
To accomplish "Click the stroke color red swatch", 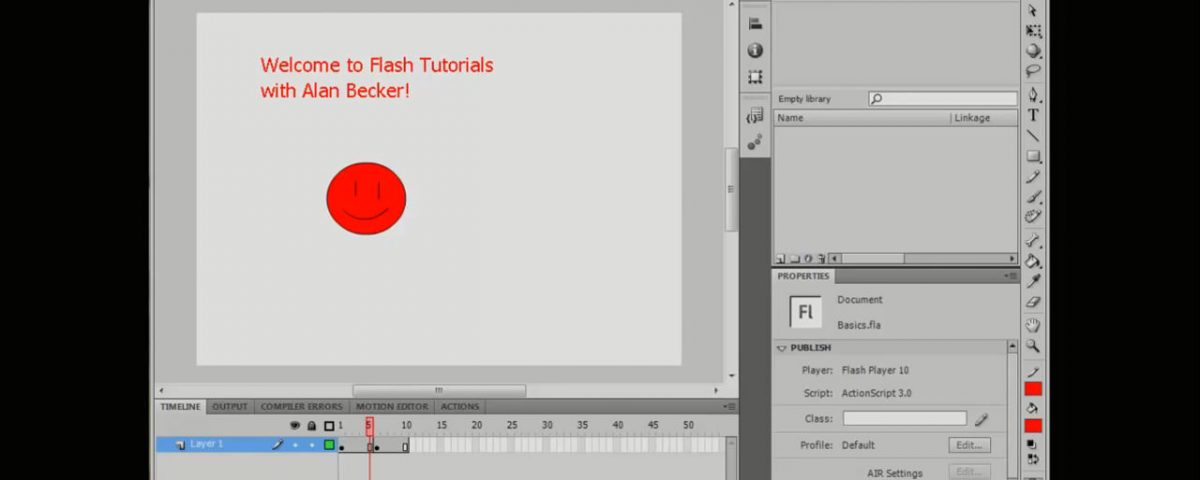I will (1033, 388).
